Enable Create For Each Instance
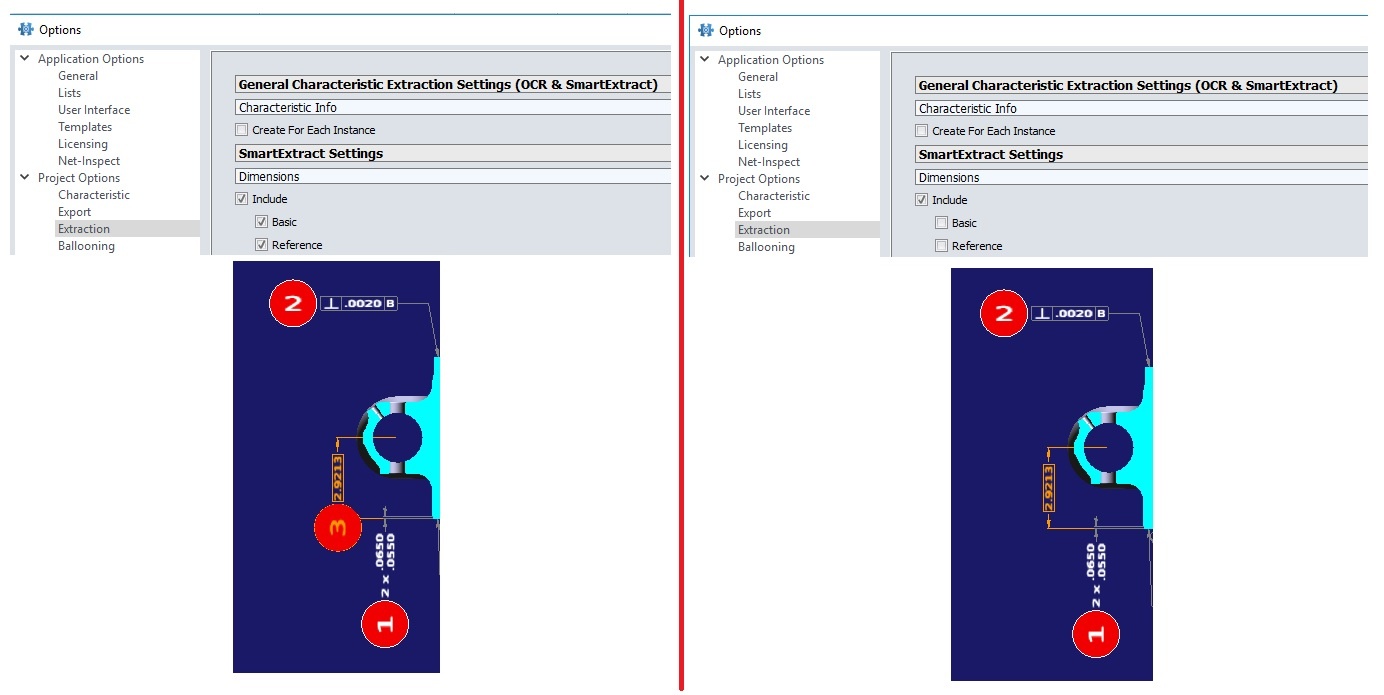 (x=241, y=130)
